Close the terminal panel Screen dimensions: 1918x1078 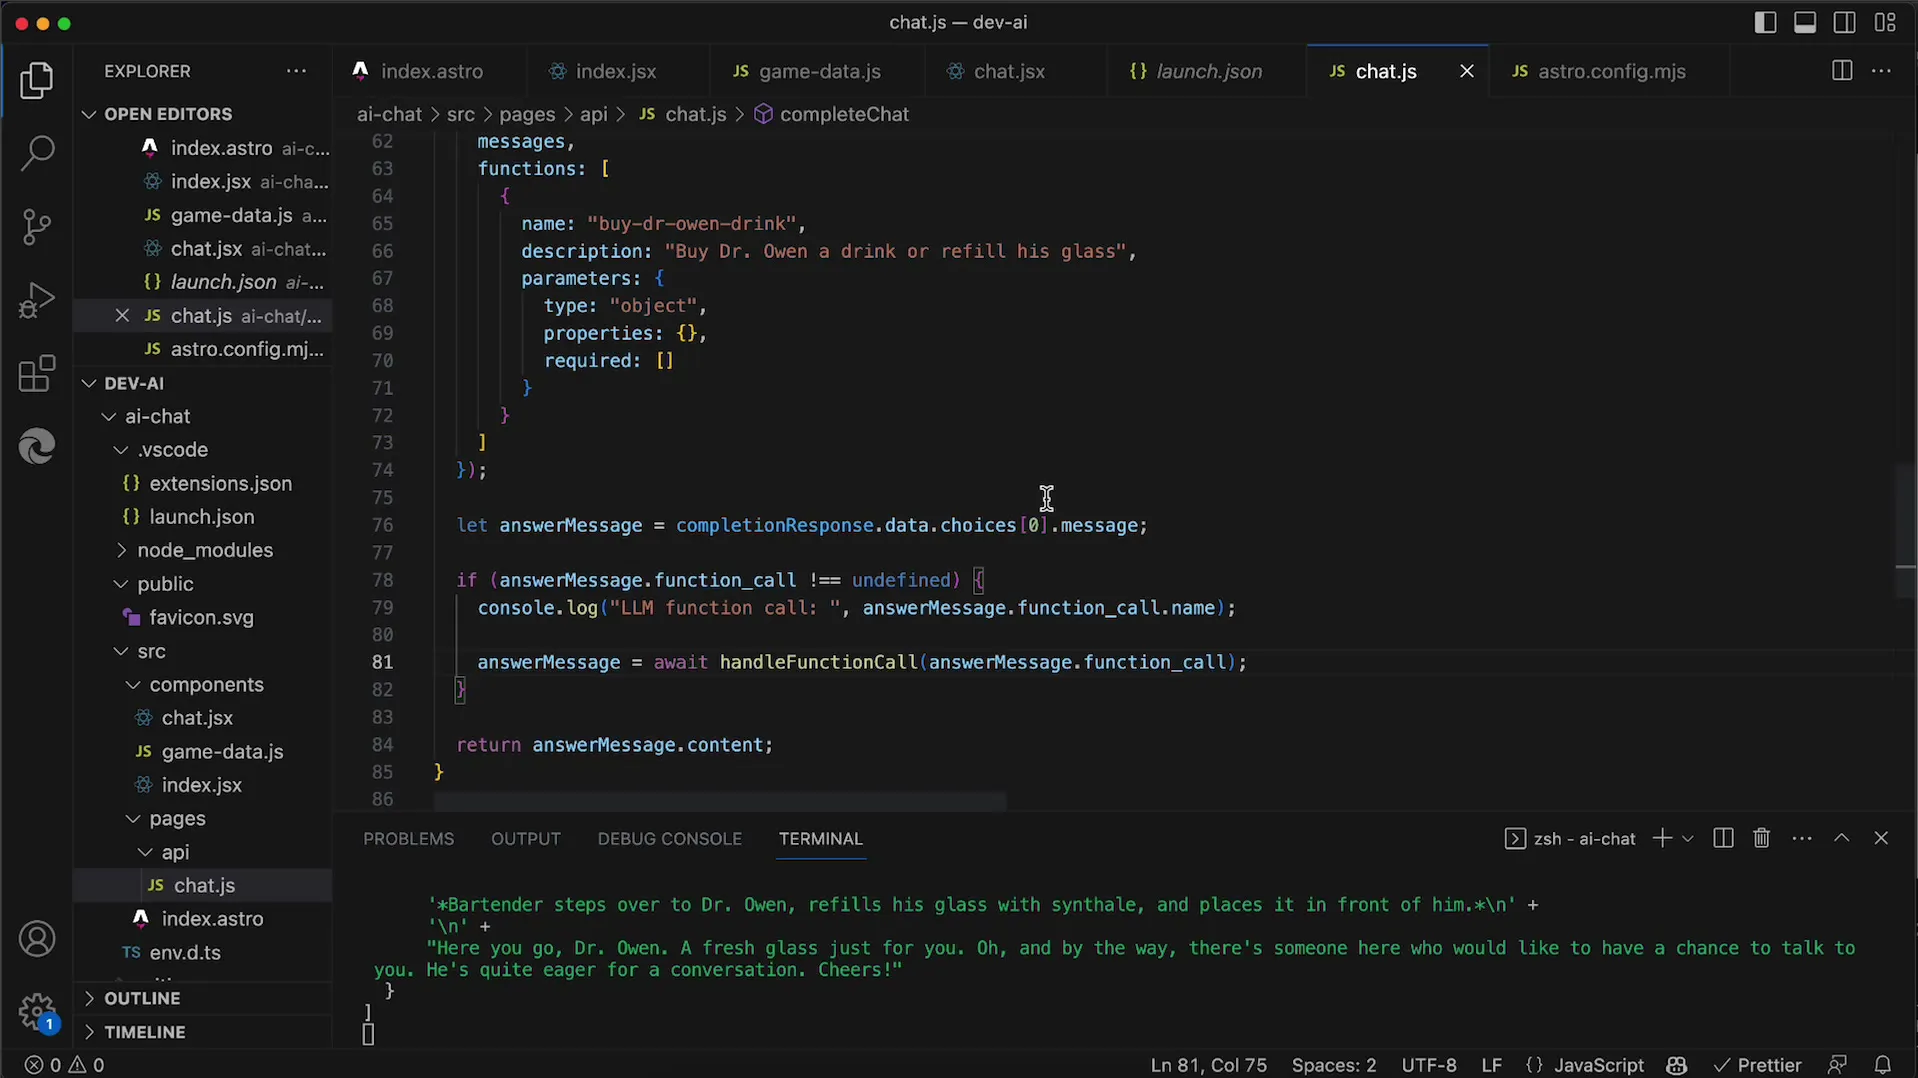coord(1881,838)
